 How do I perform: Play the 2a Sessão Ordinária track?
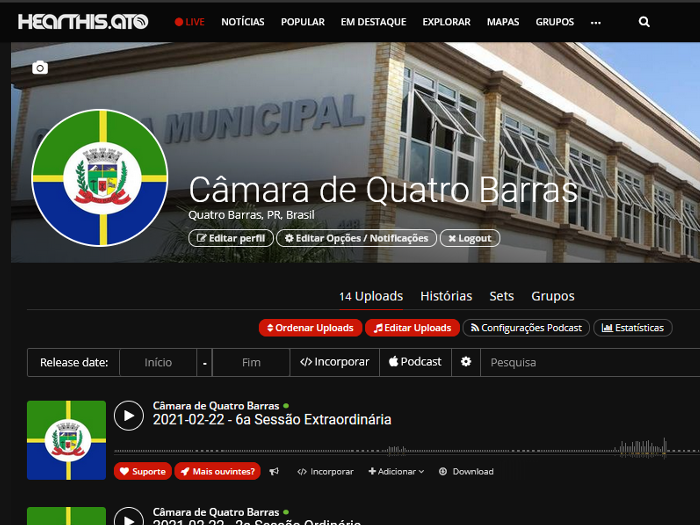(x=129, y=517)
